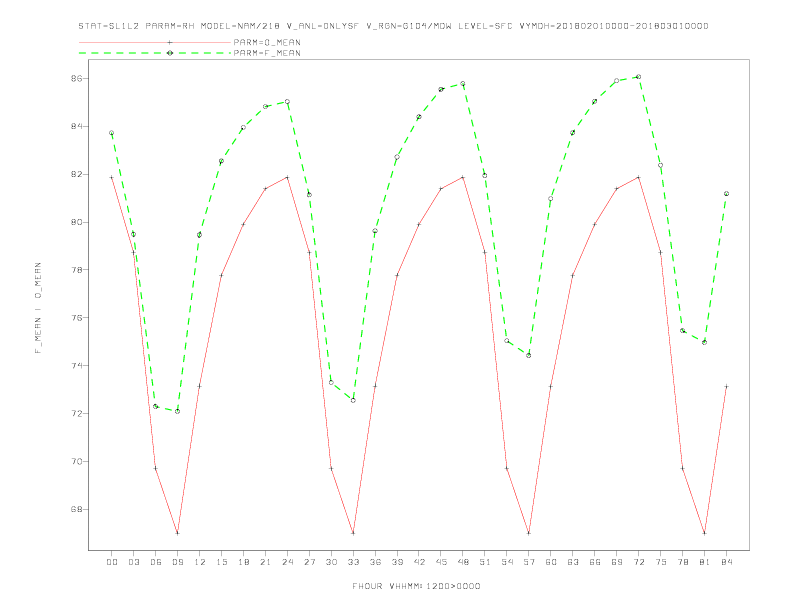Click the y-axis tick label 84
Image resolution: width=792 pixels, height=612 pixels.
coord(77,126)
